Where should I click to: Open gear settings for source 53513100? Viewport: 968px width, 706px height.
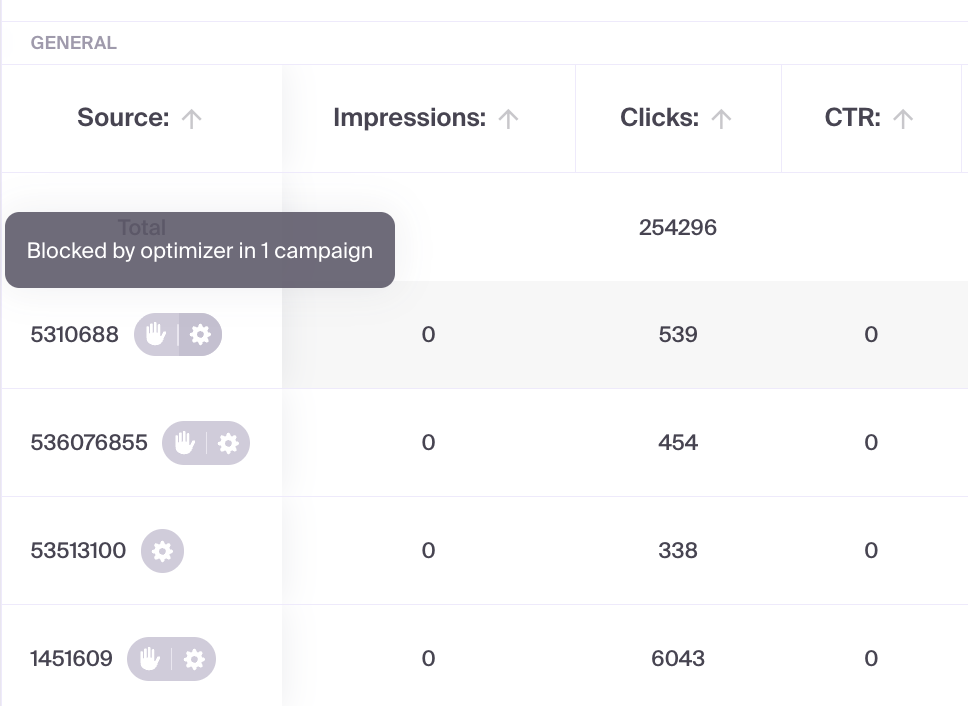pyautogui.click(x=162, y=551)
